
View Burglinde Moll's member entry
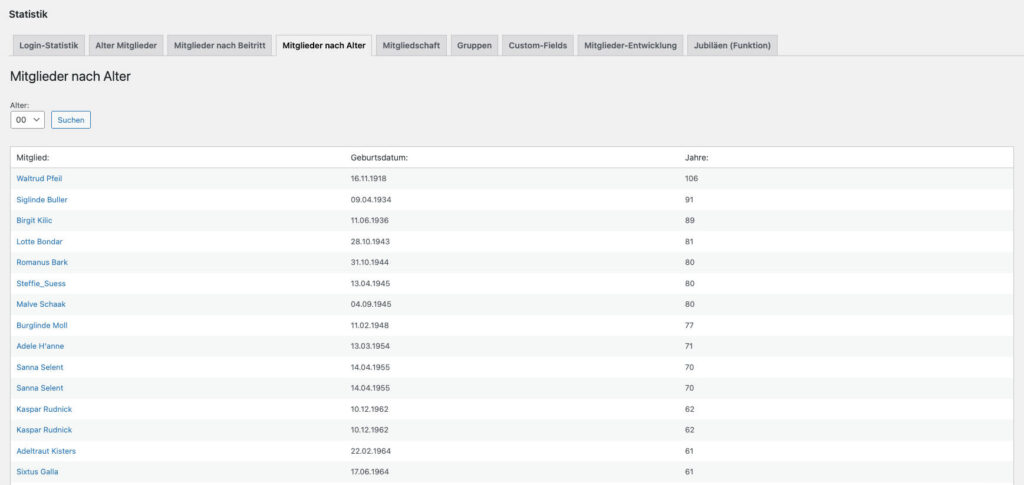coord(42,325)
